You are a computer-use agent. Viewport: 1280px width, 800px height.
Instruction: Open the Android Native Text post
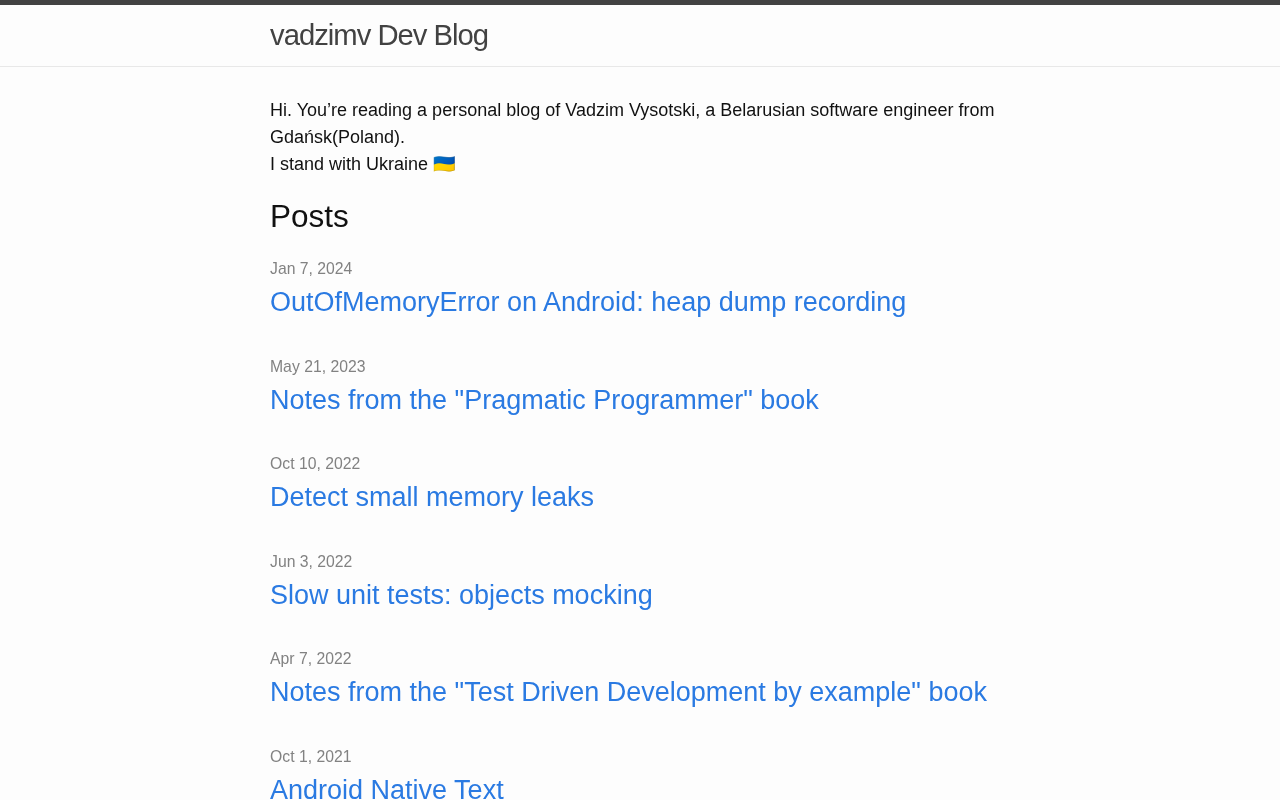pos(387,788)
